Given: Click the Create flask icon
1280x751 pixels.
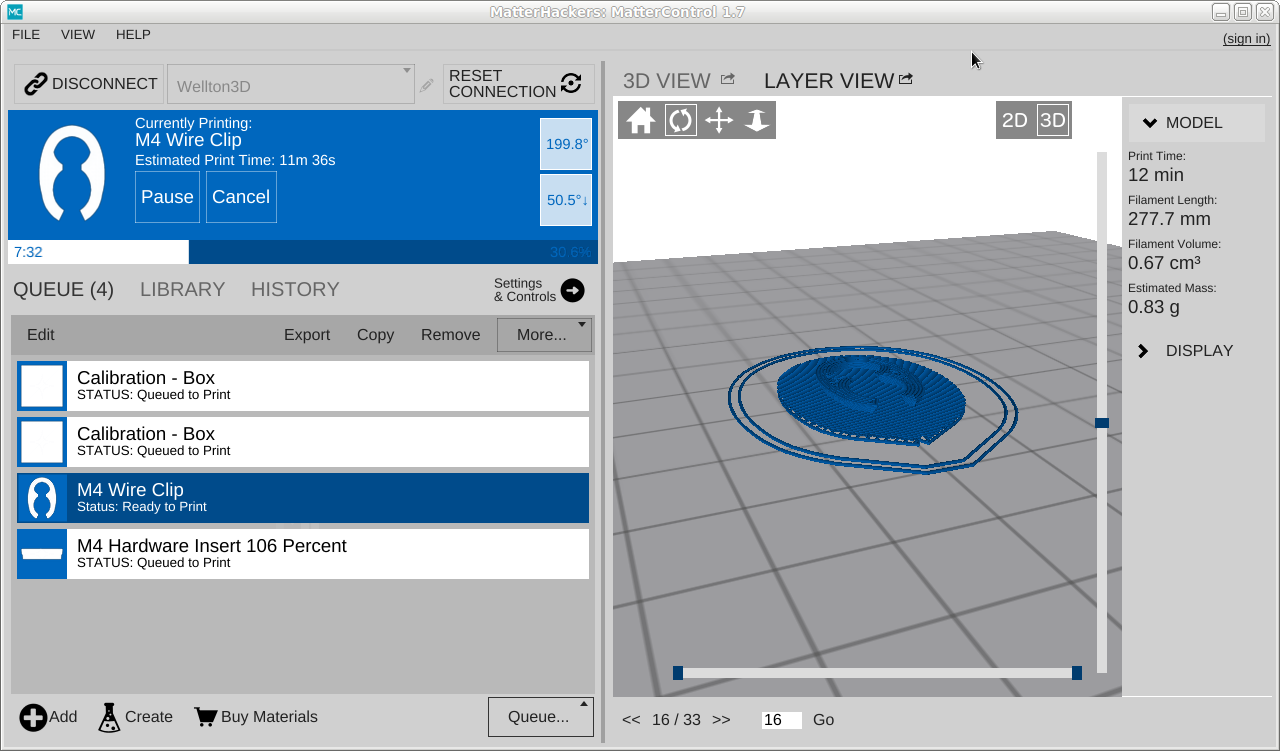Looking at the screenshot, I should click(x=109, y=717).
